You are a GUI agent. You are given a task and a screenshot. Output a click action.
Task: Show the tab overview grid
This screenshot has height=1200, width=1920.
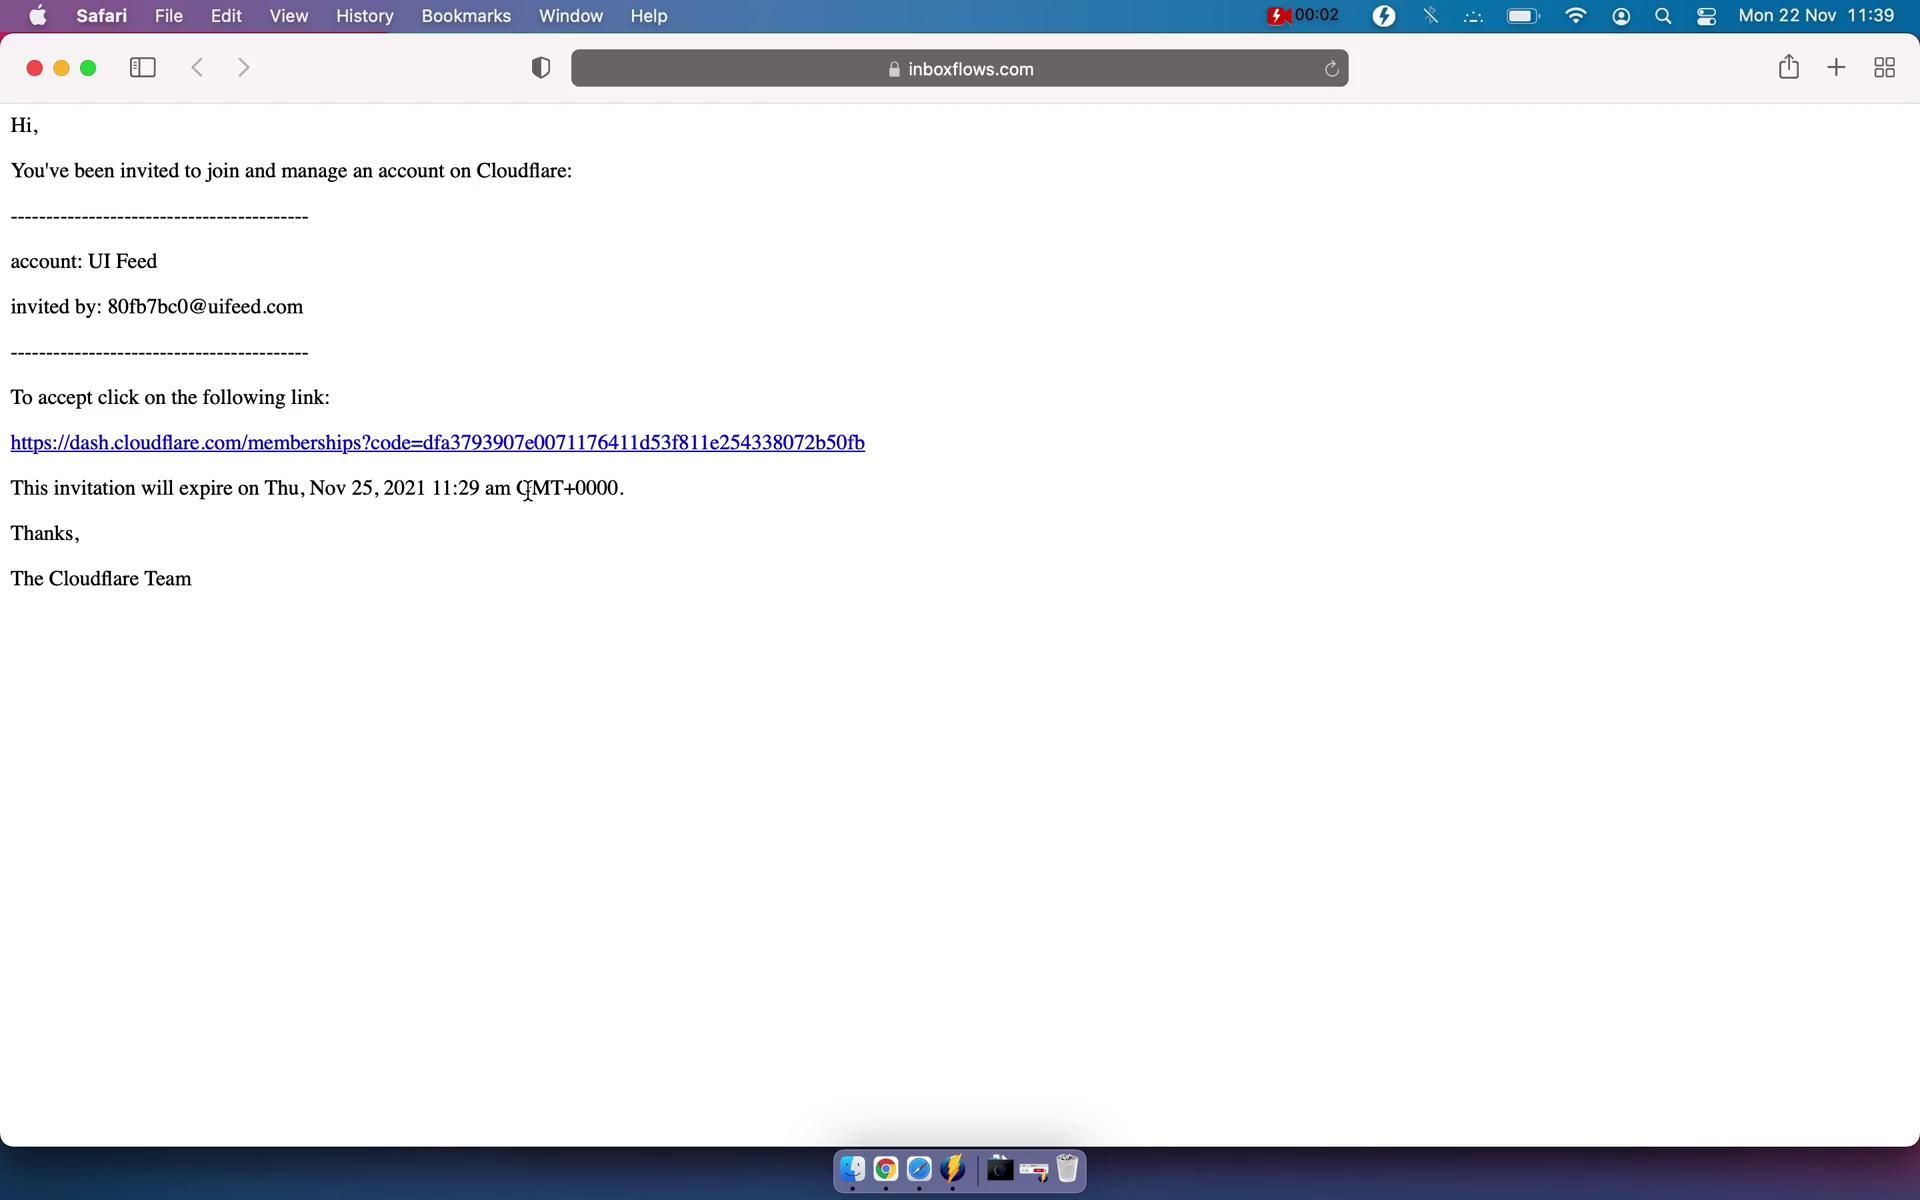(x=1884, y=68)
